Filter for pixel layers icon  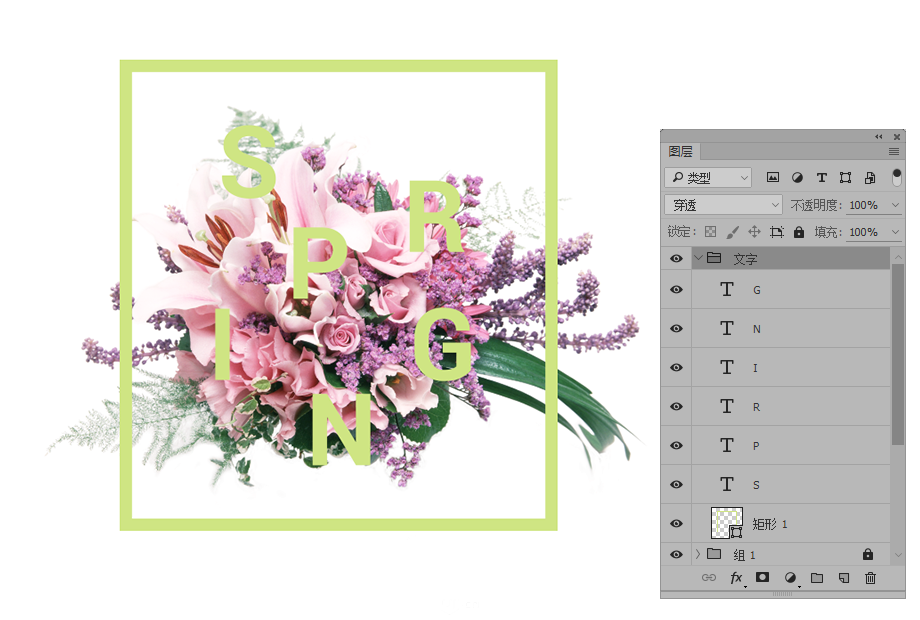(773, 178)
